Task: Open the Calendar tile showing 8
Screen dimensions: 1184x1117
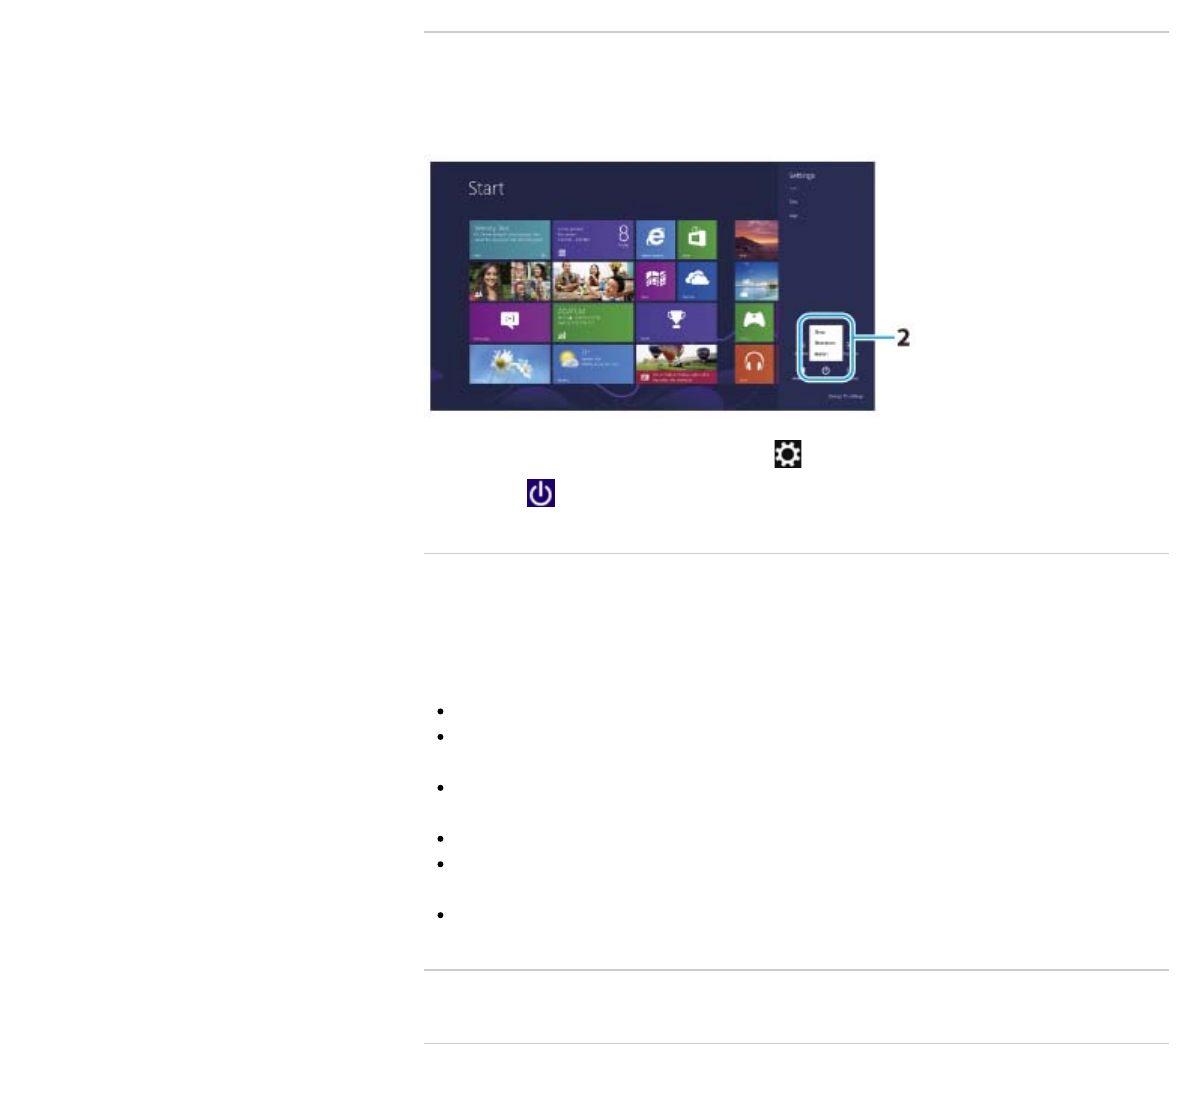Action: pyautogui.click(x=593, y=239)
